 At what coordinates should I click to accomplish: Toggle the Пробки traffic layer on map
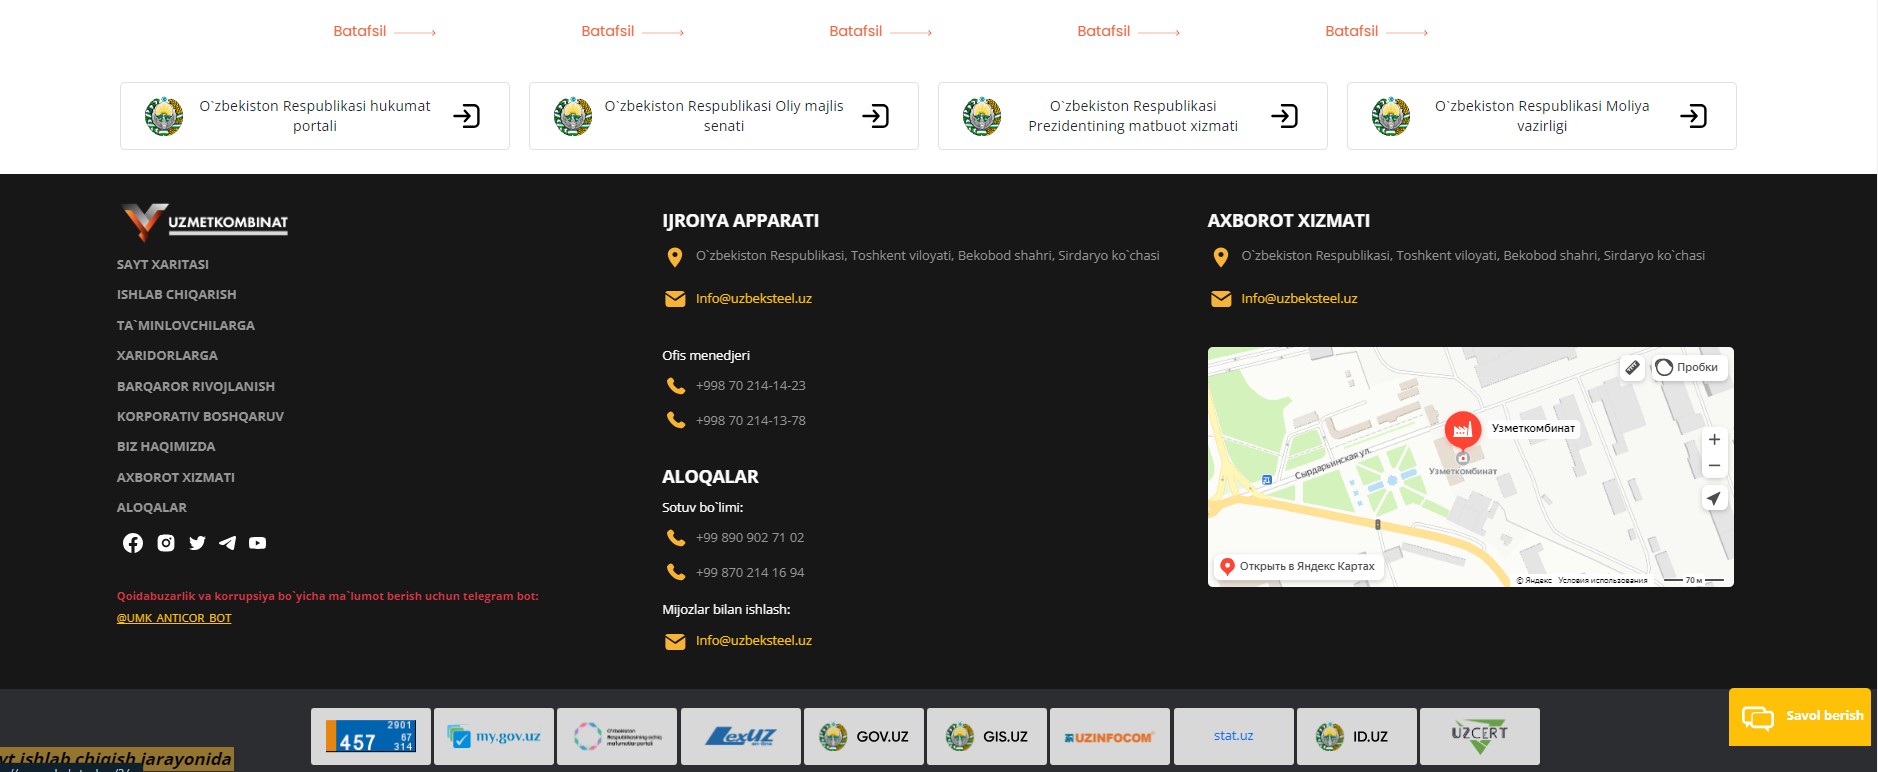1687,367
